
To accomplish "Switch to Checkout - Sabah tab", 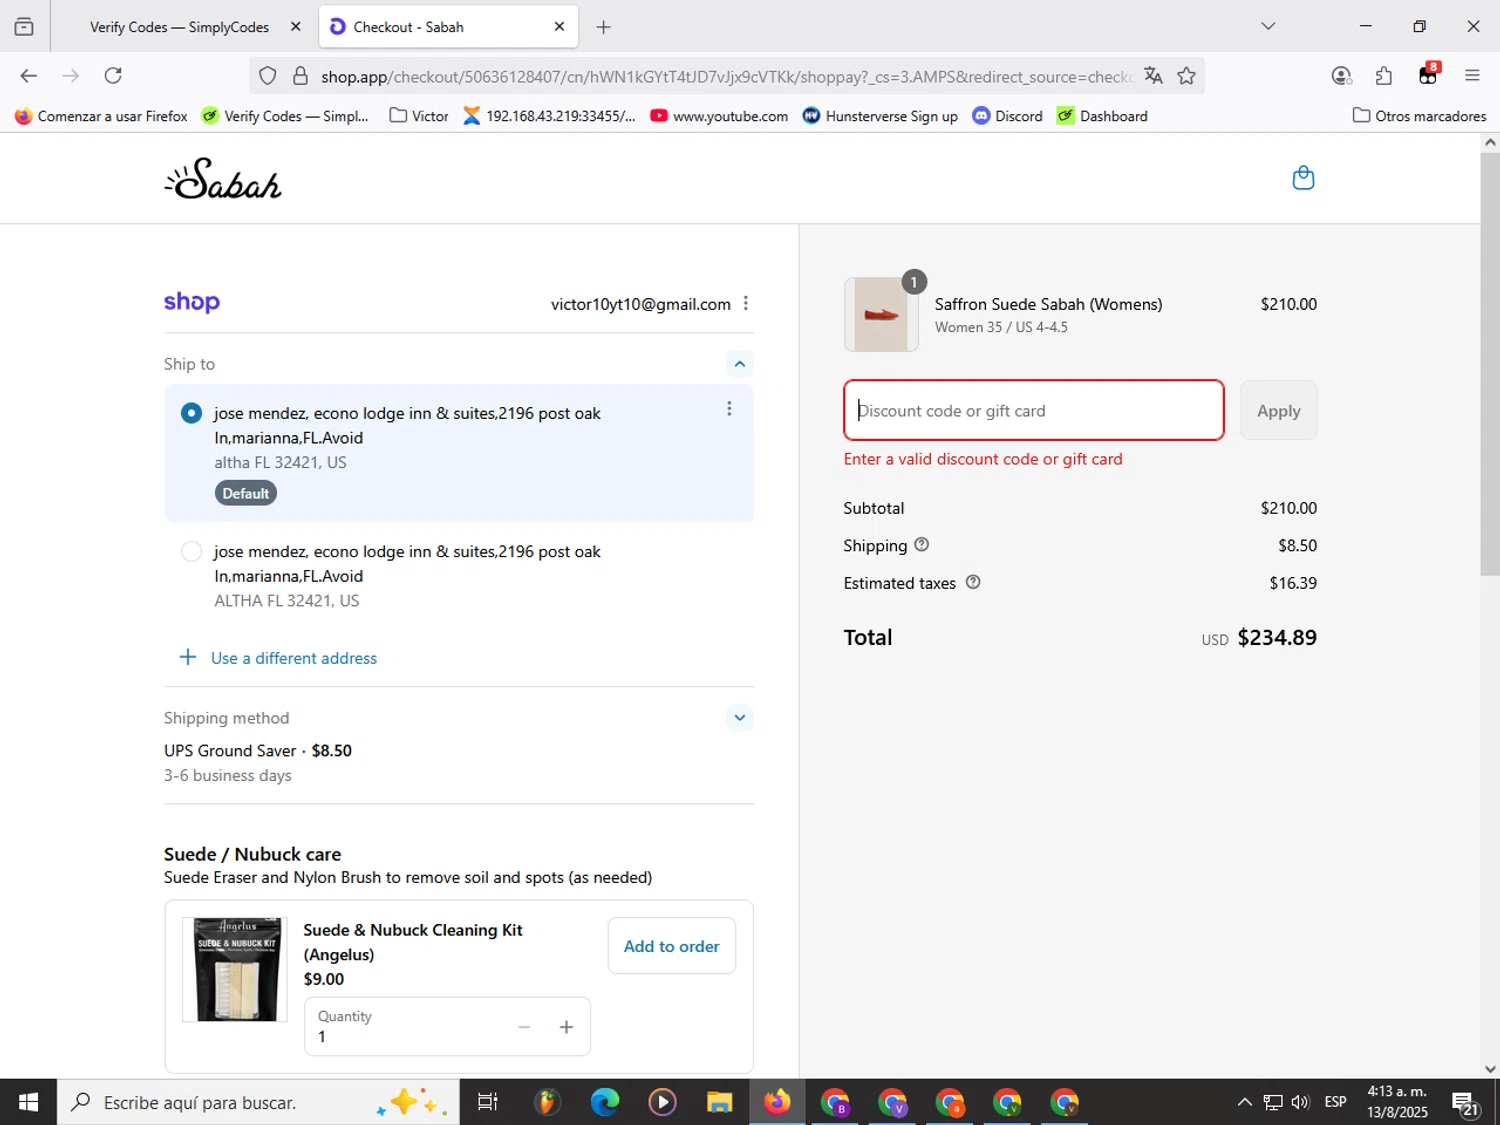I will pos(449,27).
